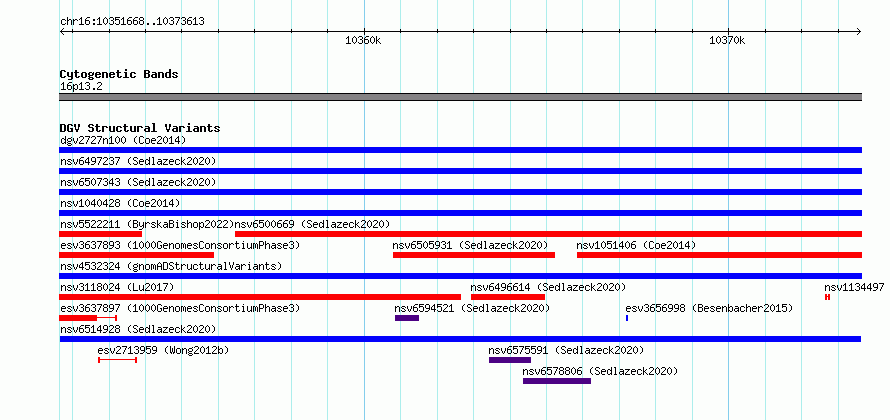The height and width of the screenshot is (420, 890).
Task: Open the nsv6505931 (Sedlazeck2020) variant label
Action: pyautogui.click(x=471, y=245)
